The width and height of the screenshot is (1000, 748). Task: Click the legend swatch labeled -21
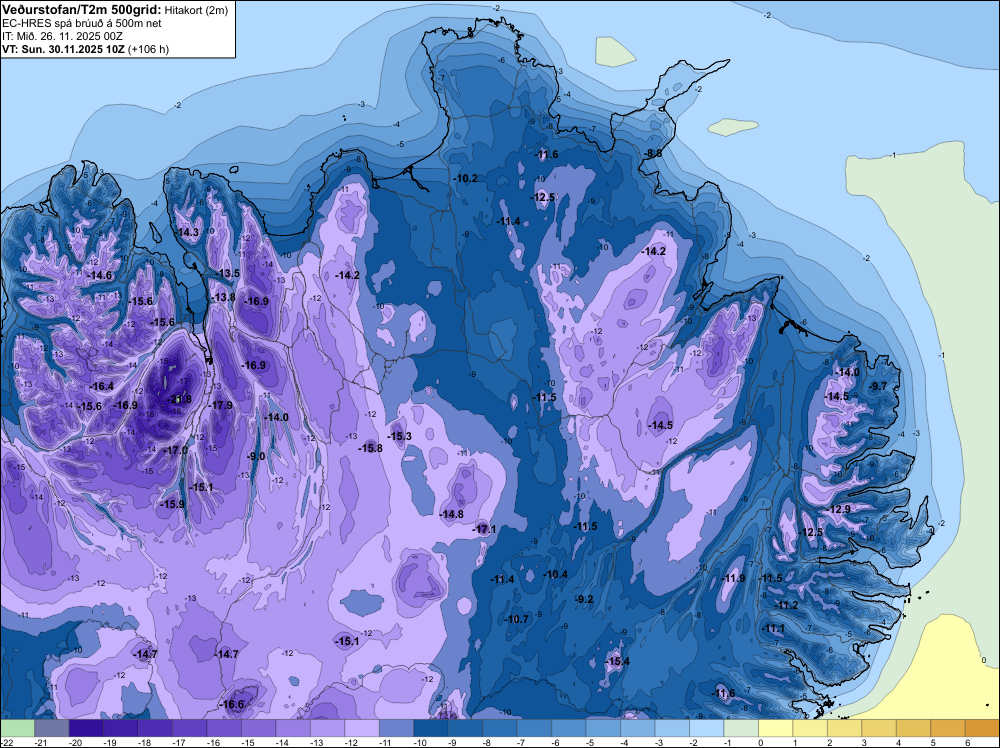pyautogui.click(x=52, y=728)
